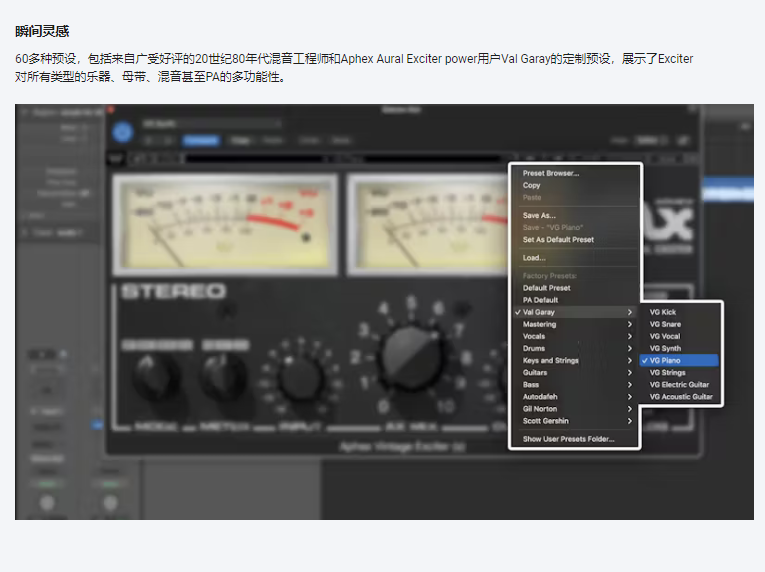Choose the VG Strings preset
Viewport: 765px width, 572px height.
click(x=667, y=372)
